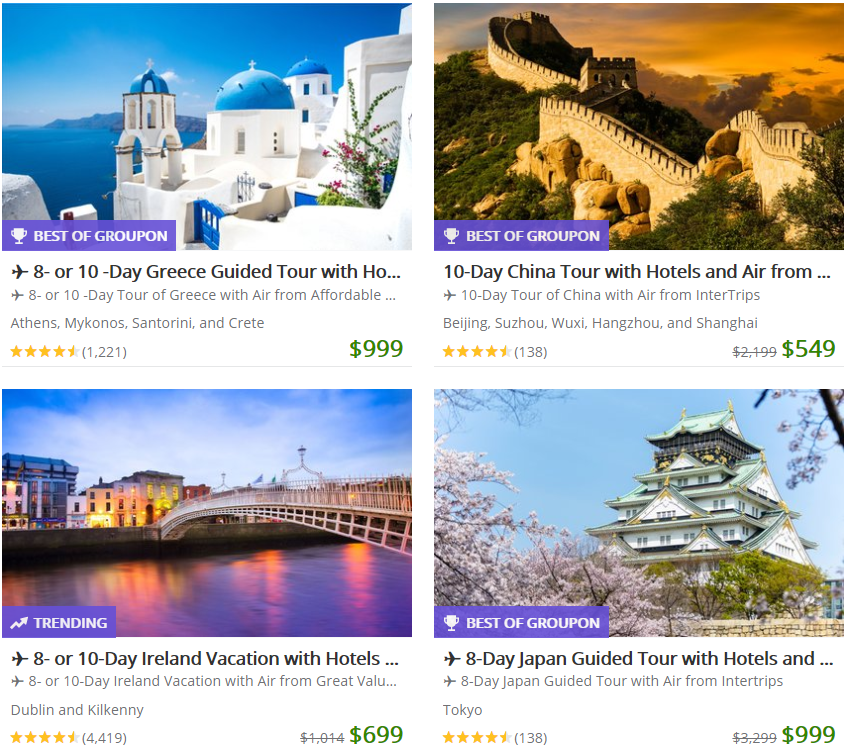Open the 8- or 10-Day Greece Guided Tour title
This screenshot has width=847, height=750.
pyautogui.click(x=217, y=271)
